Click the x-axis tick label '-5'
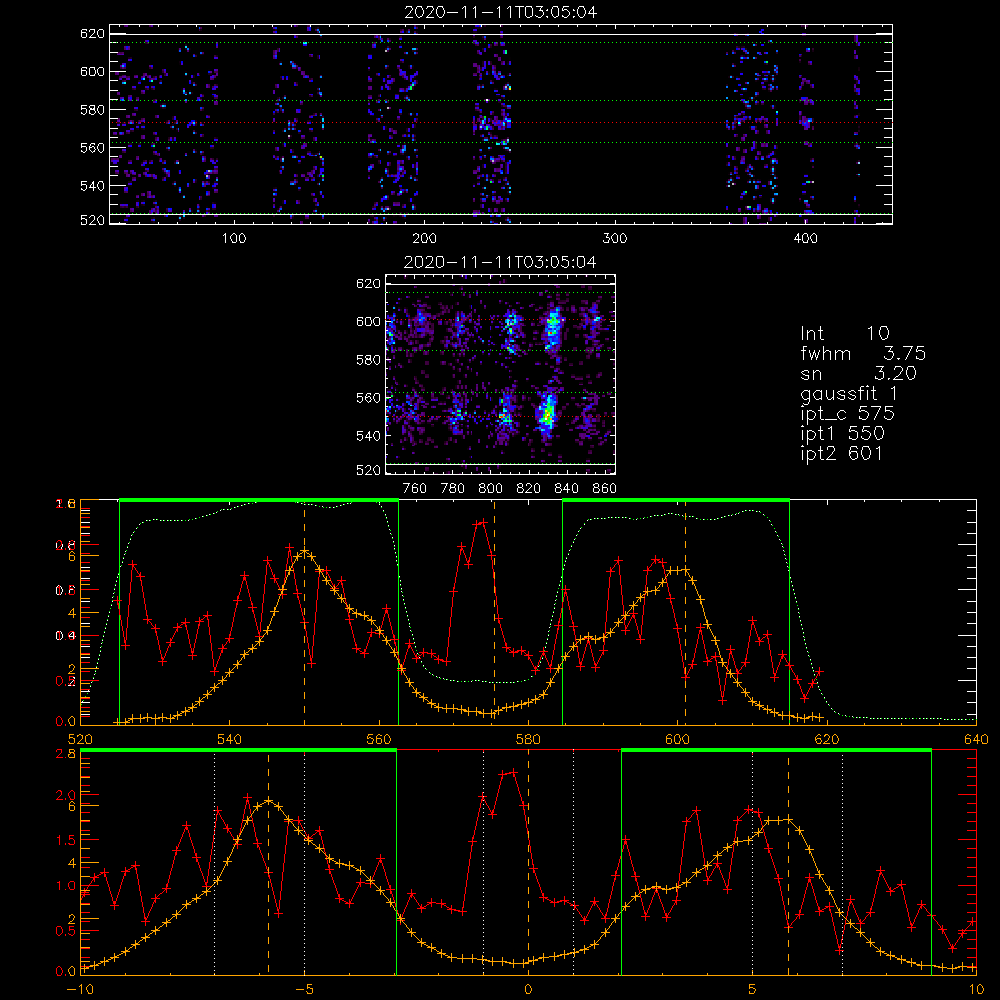The width and height of the screenshot is (1000, 1000). (x=304, y=989)
